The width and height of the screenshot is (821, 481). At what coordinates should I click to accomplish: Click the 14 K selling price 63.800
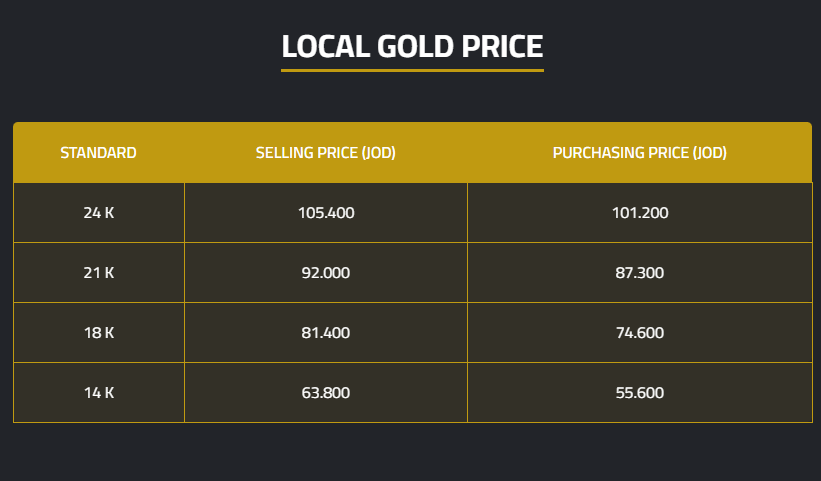[x=326, y=393]
